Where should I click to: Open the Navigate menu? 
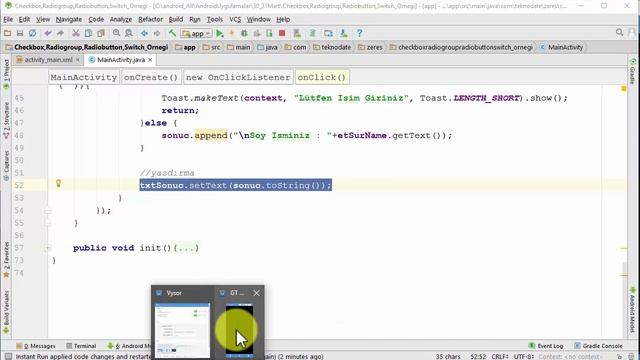pyautogui.click(x=69, y=19)
